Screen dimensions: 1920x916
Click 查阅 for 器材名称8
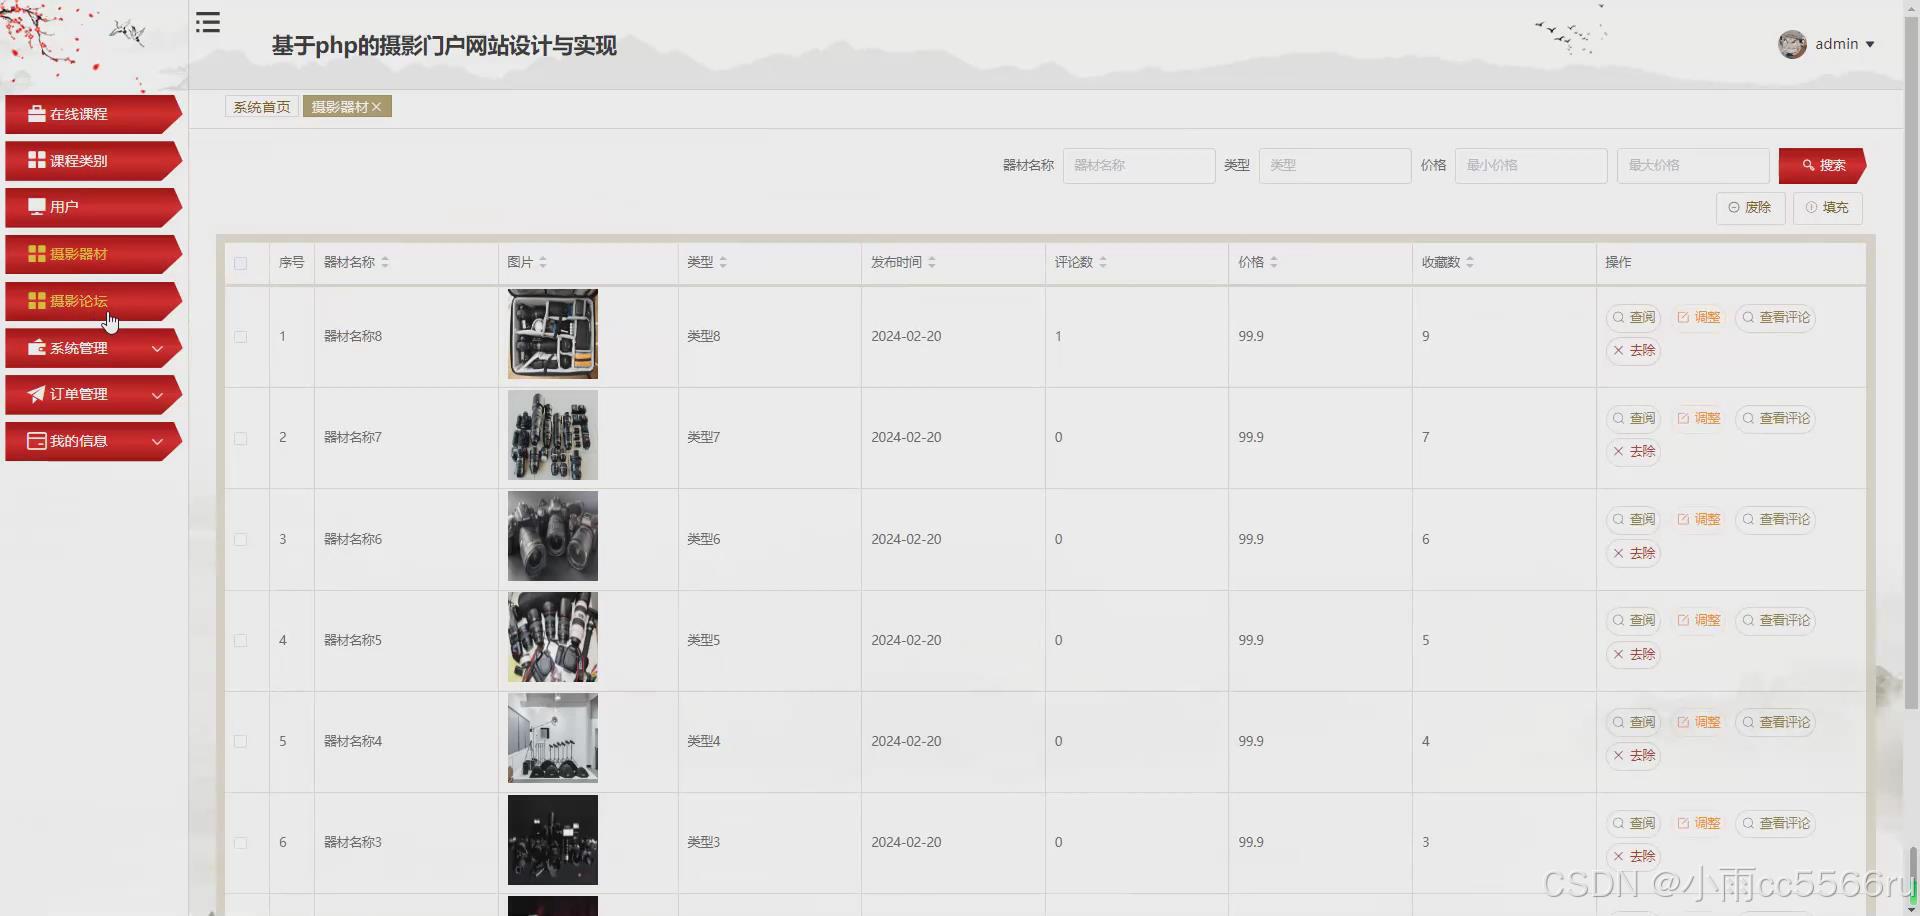(1634, 318)
